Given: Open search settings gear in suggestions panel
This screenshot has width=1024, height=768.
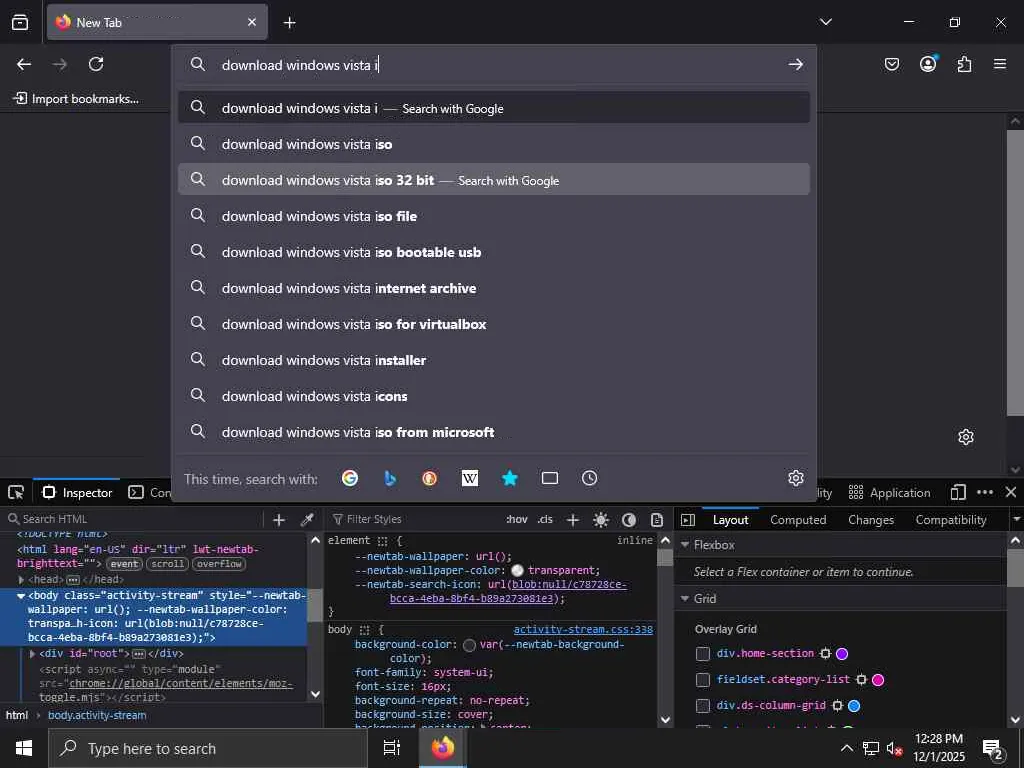Looking at the screenshot, I should click(795, 478).
